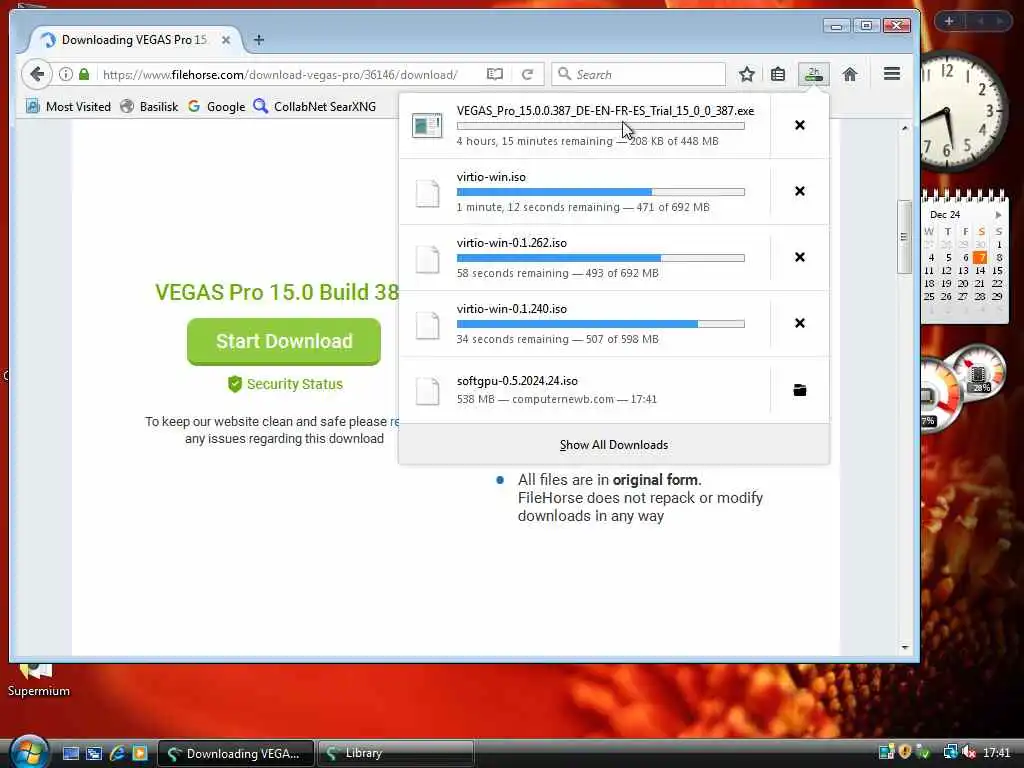Click the 'VEGAS Pro 15.0 Build' heading

coord(276,293)
